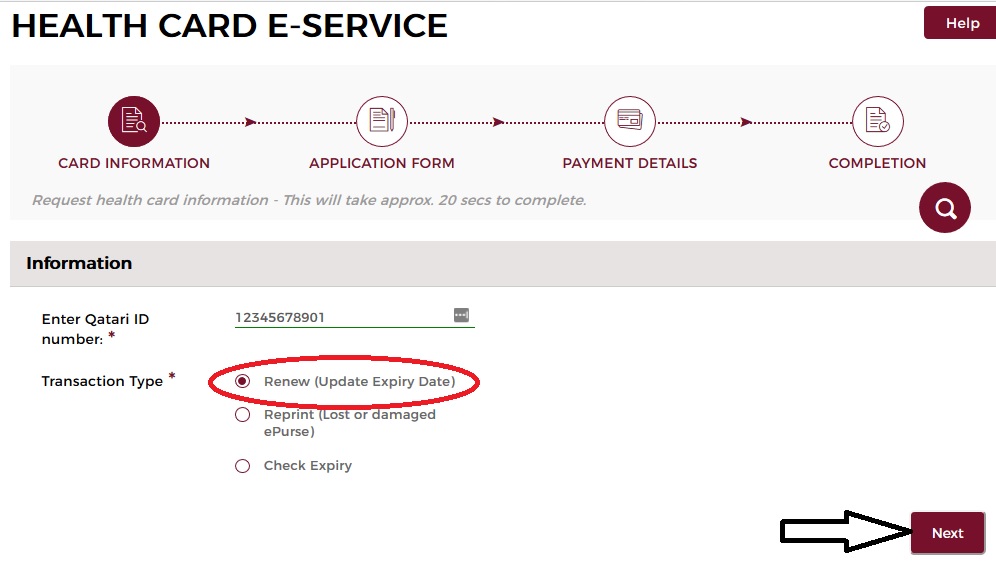Click the round magnifier search icon
996x562 pixels.
(x=945, y=208)
